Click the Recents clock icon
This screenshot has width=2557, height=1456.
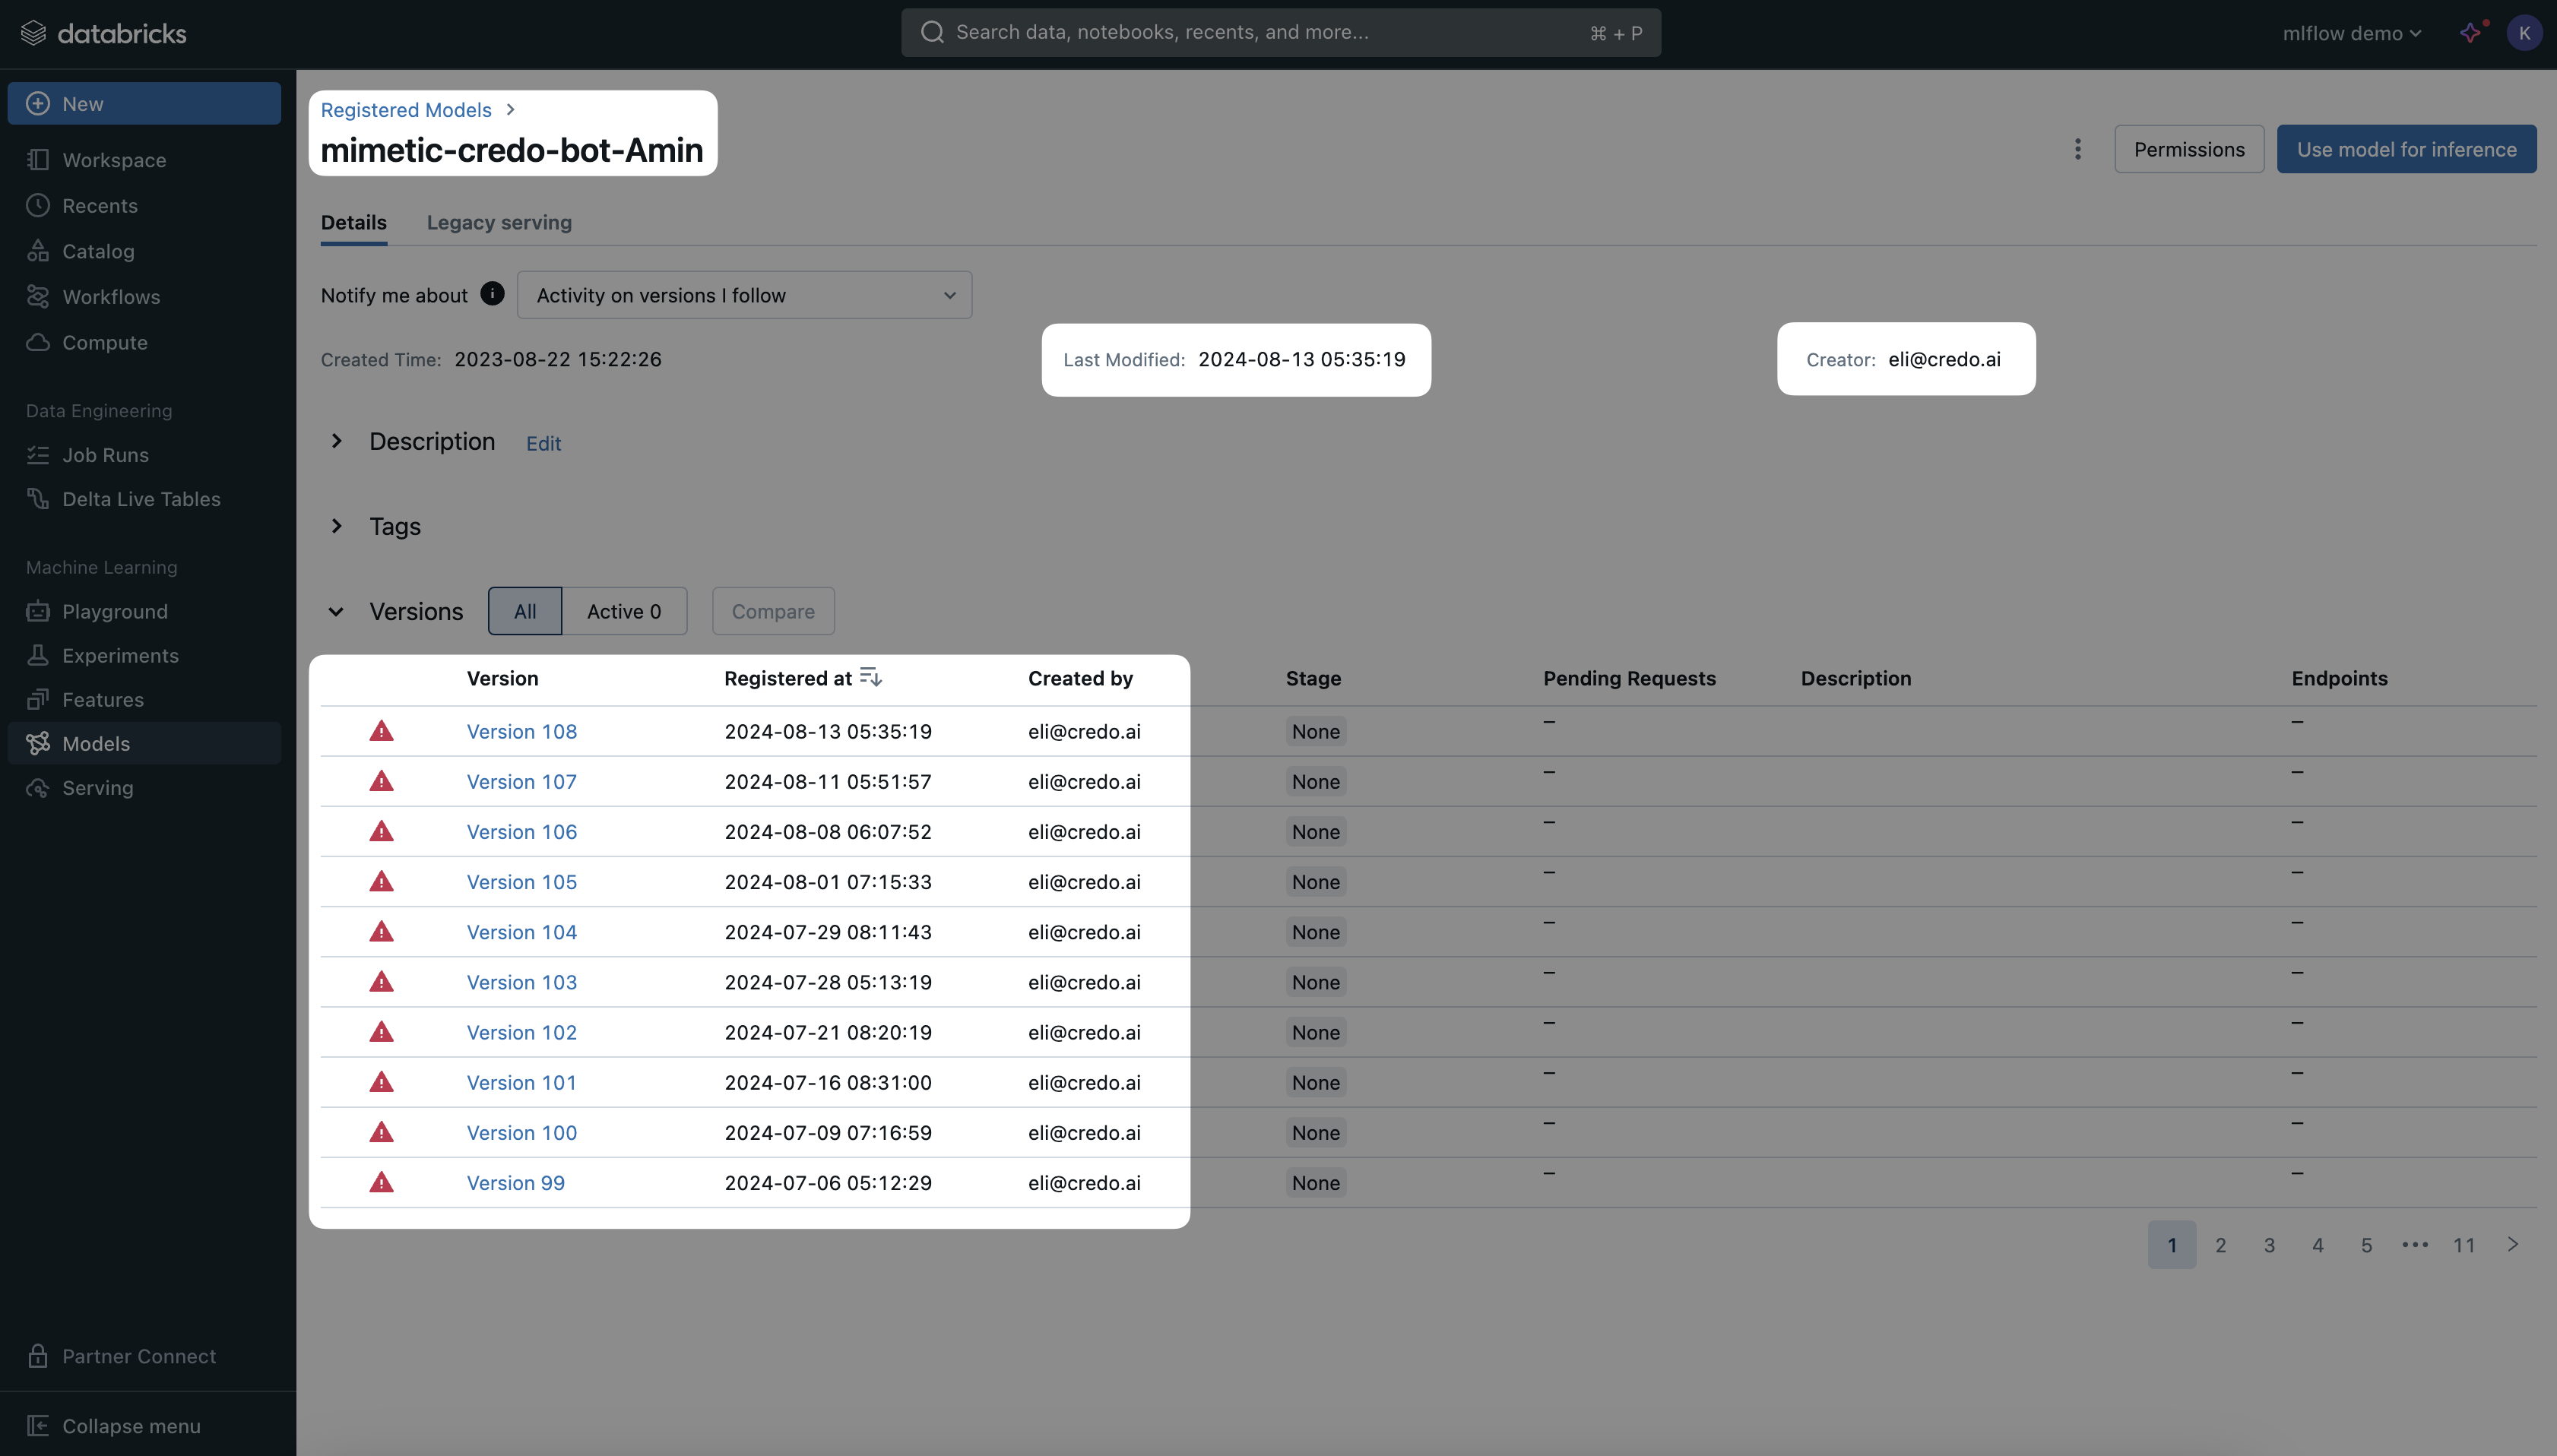point(38,205)
